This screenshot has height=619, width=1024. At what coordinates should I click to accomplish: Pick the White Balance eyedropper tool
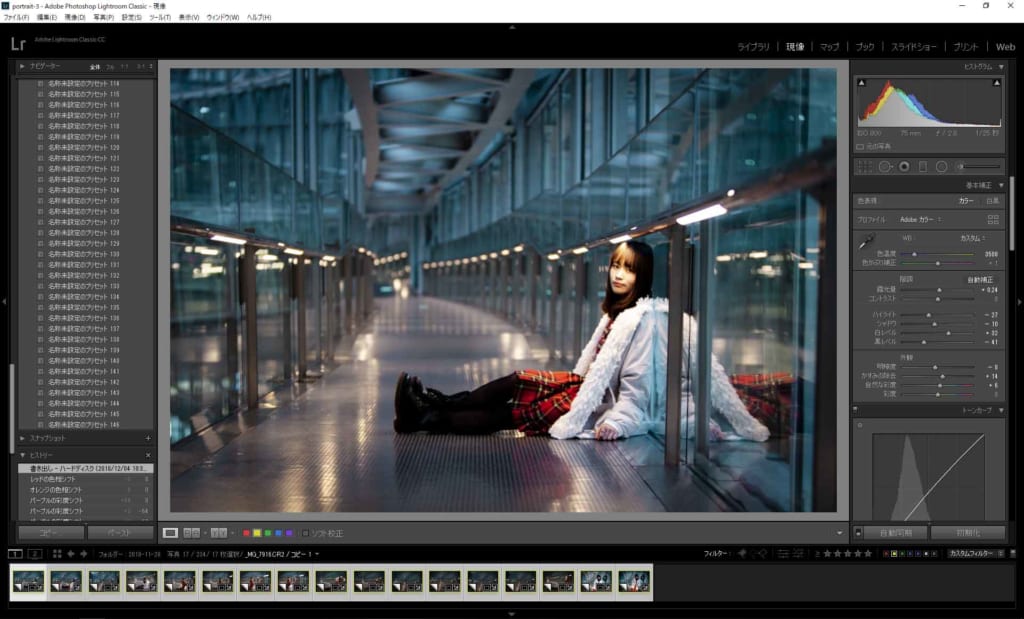click(x=867, y=242)
